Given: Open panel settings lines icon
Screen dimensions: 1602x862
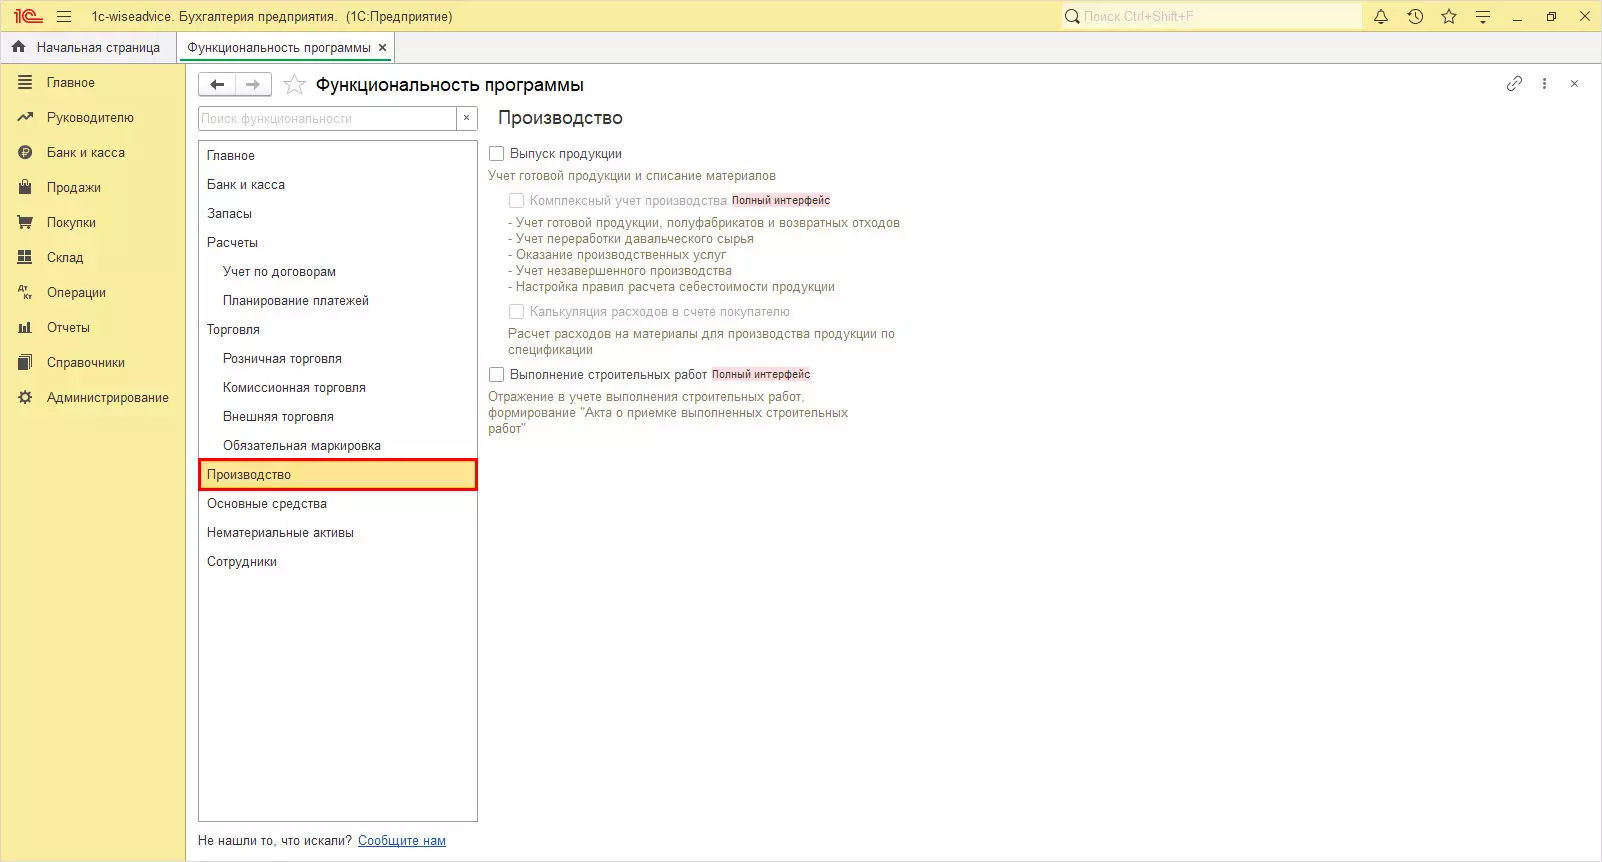Looking at the screenshot, I should (x=1483, y=16).
